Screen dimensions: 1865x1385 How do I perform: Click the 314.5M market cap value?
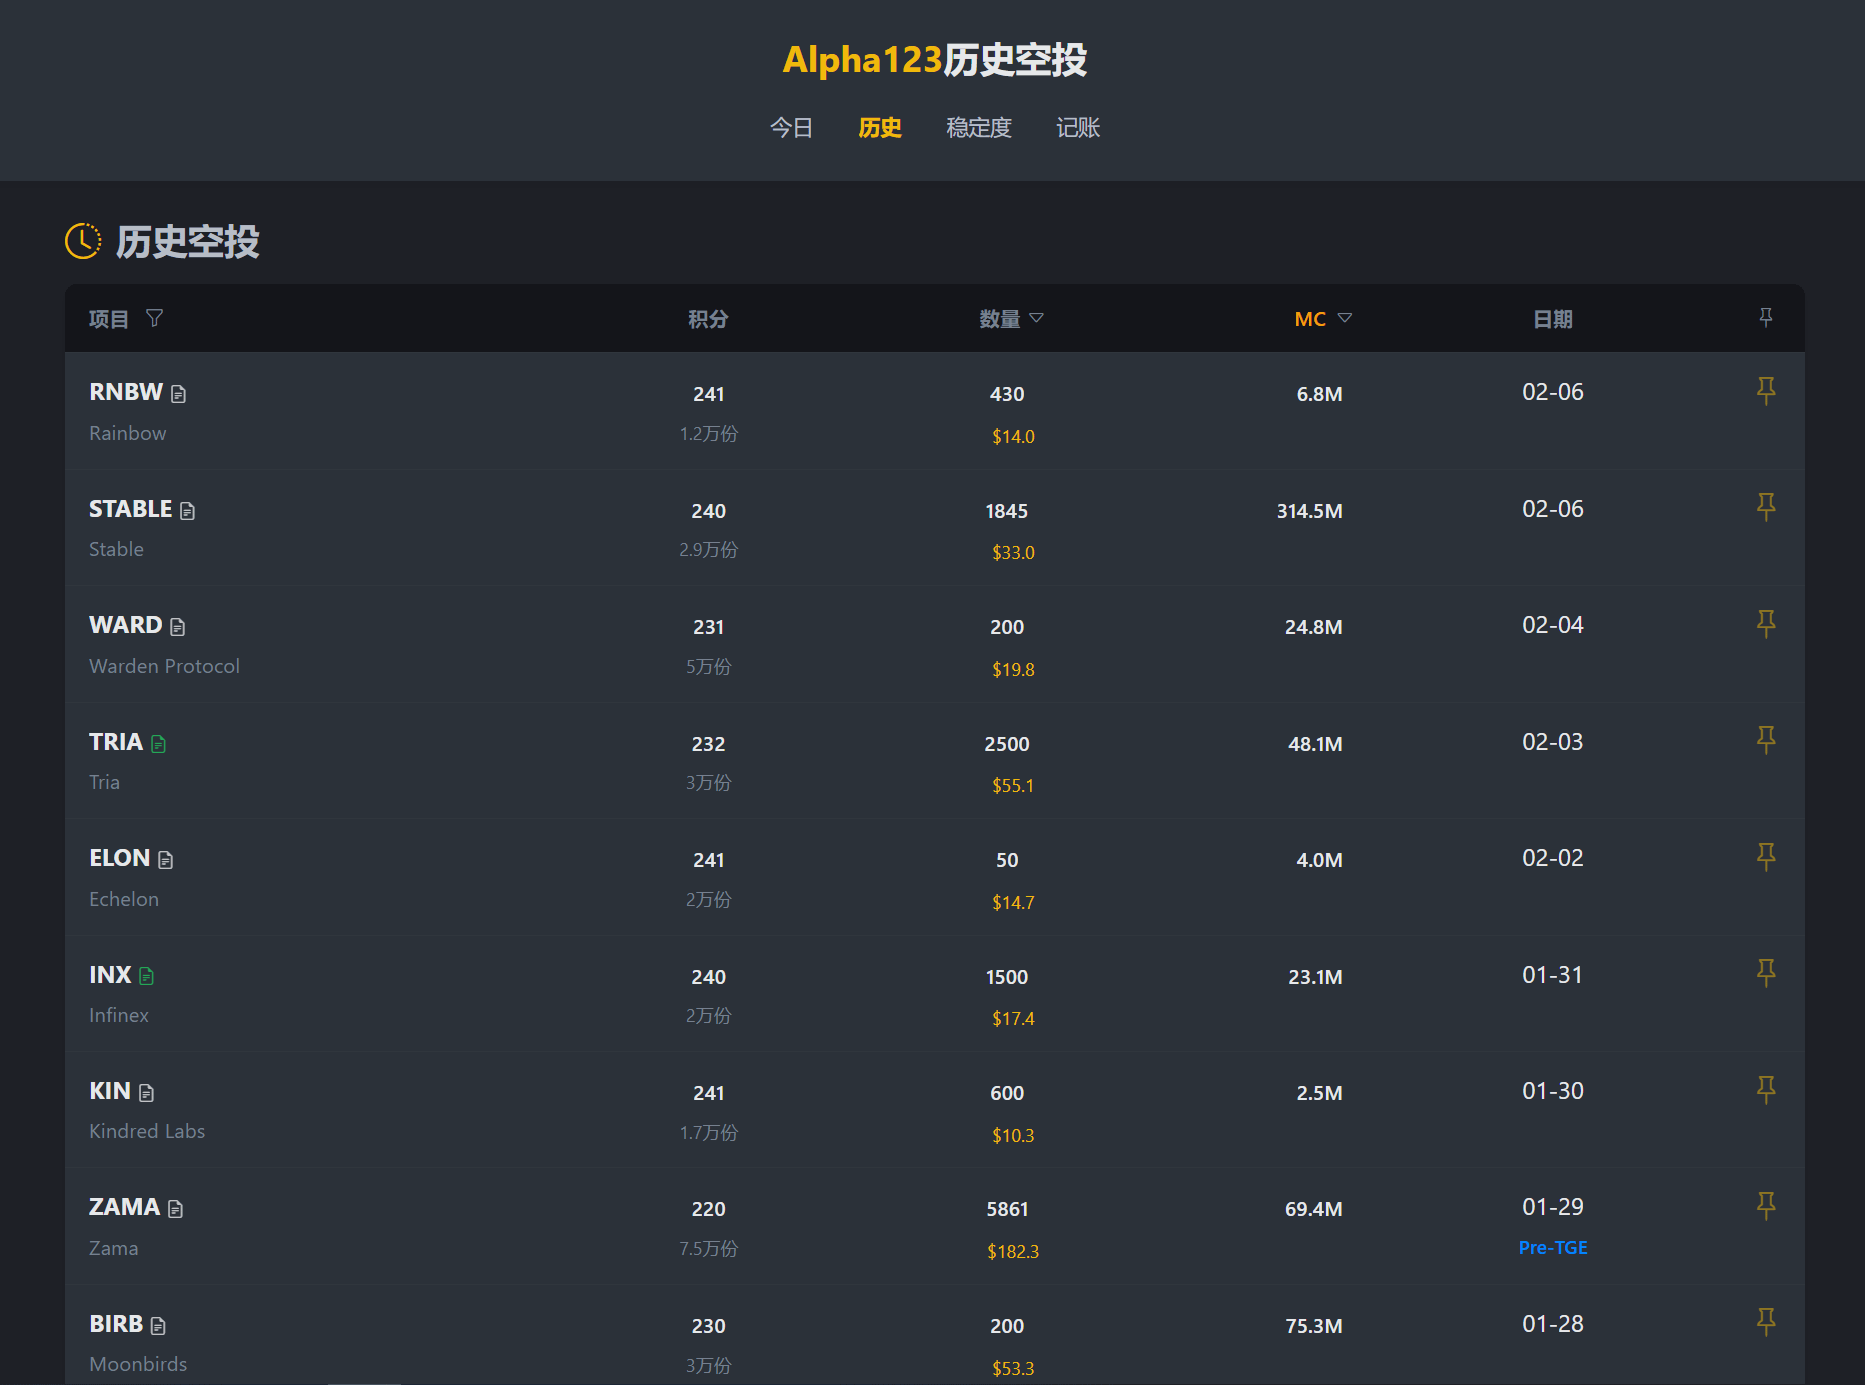coord(1310,511)
